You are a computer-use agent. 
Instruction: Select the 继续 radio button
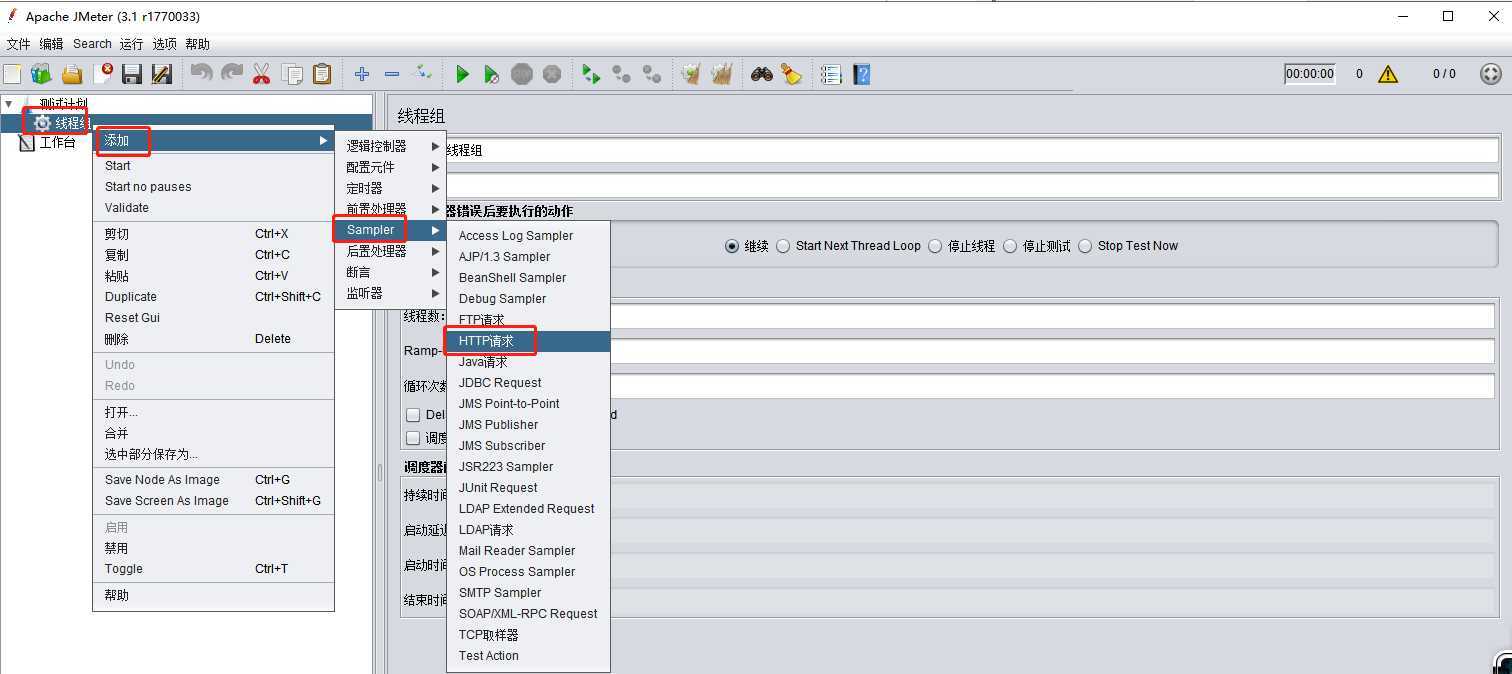[732, 246]
